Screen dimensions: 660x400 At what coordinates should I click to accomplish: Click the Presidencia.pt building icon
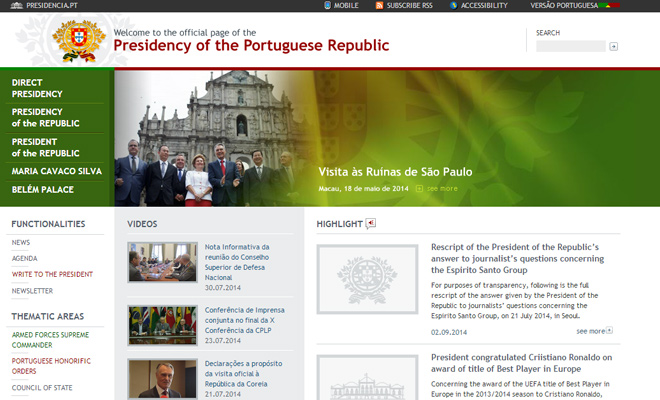point(16,5)
